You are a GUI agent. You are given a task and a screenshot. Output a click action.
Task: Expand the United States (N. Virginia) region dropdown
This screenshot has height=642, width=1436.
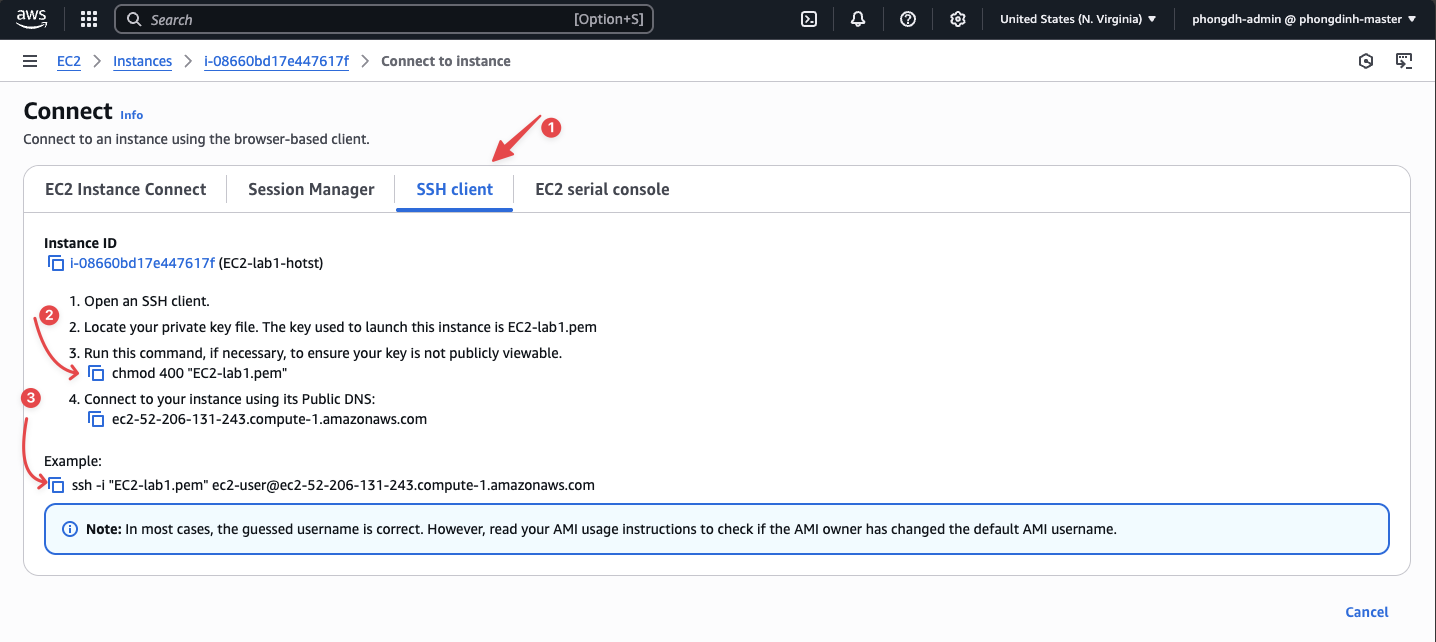1078,19
